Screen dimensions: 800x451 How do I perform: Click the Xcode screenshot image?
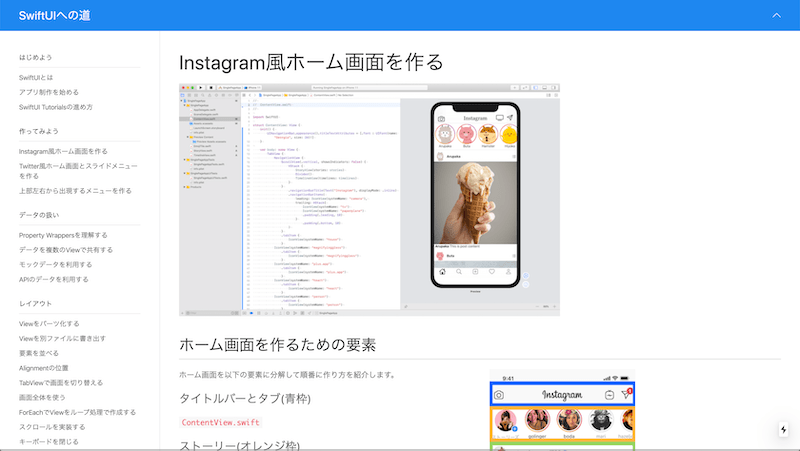[369, 199]
